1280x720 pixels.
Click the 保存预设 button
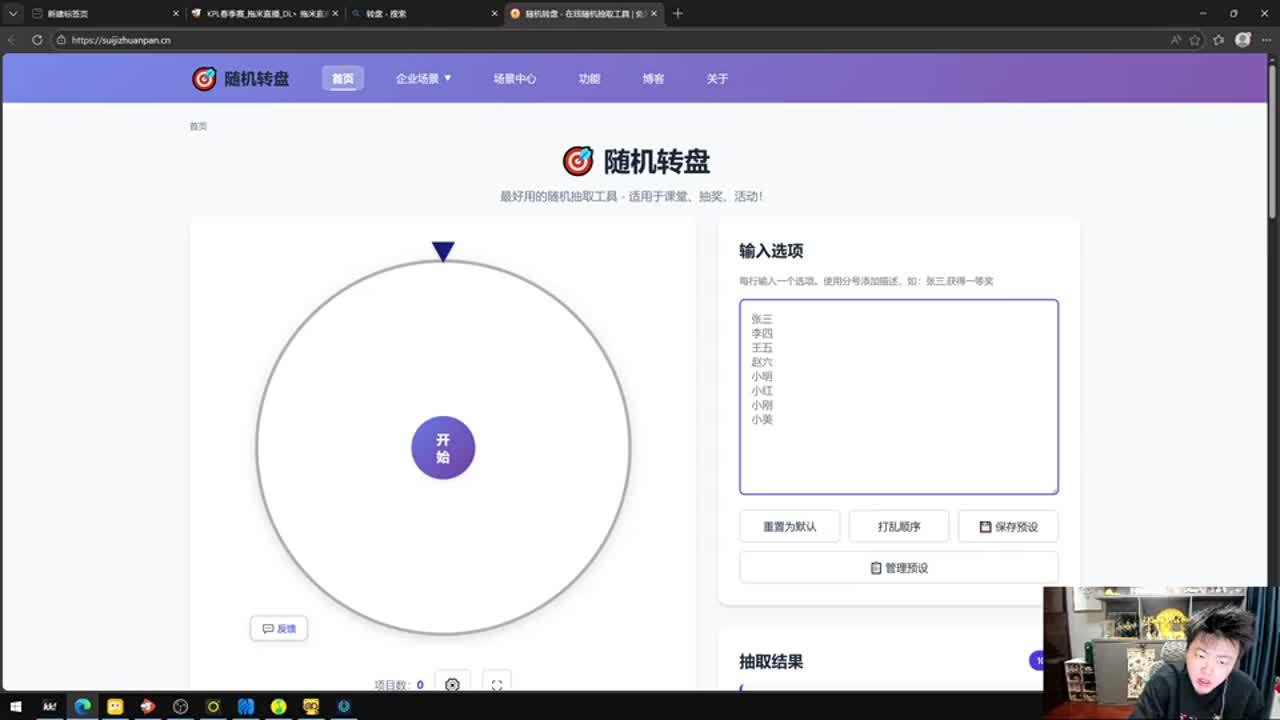point(1008,527)
